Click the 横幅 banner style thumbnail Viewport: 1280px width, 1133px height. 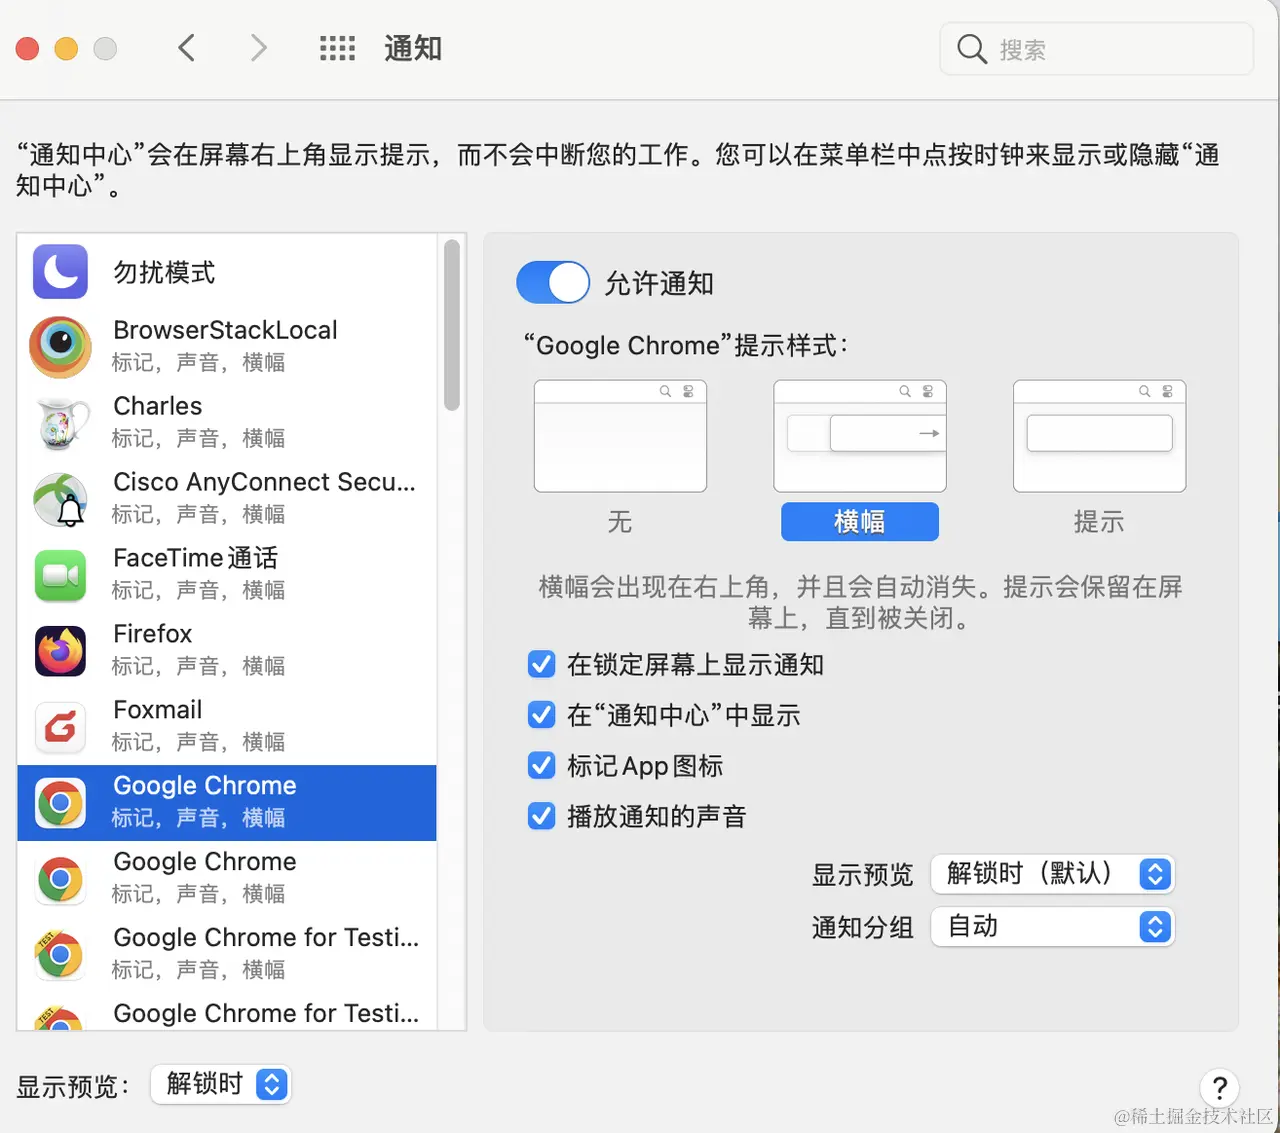tap(860, 436)
